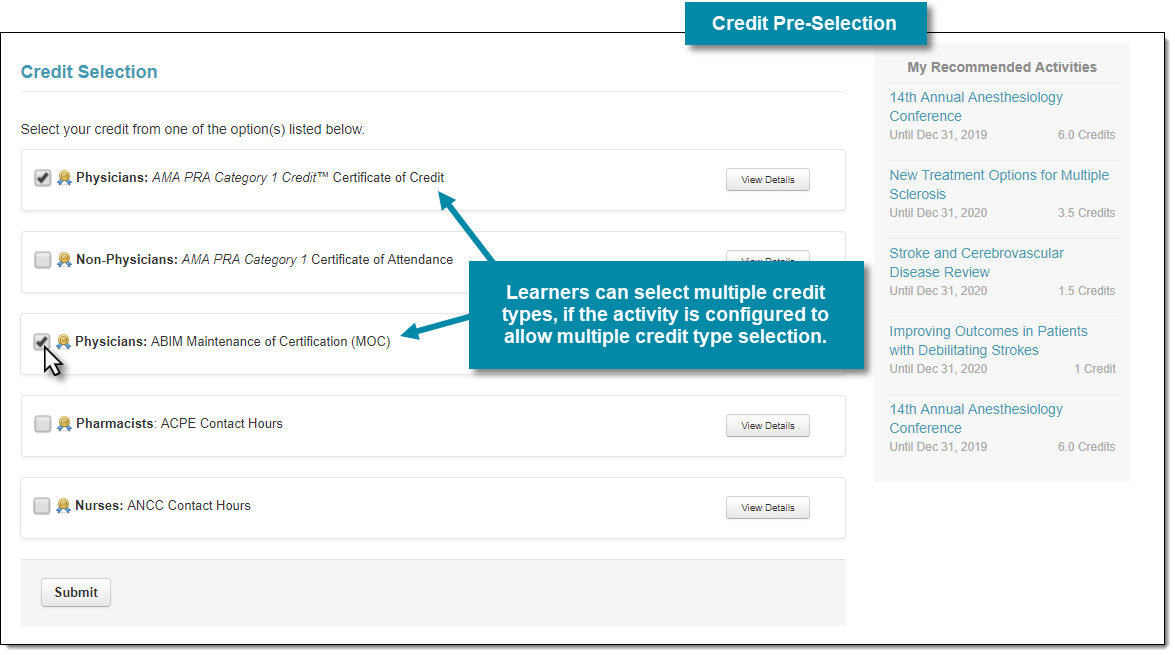
Task: View Details for Physicians AMA PRA credit
Action: point(767,180)
